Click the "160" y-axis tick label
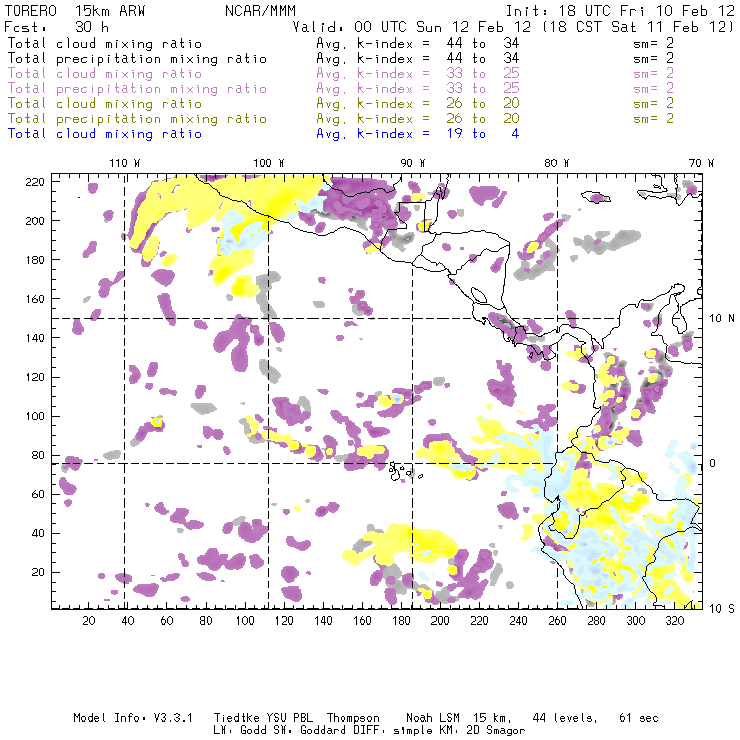Screen dimensions: 740x740 click(x=35, y=299)
